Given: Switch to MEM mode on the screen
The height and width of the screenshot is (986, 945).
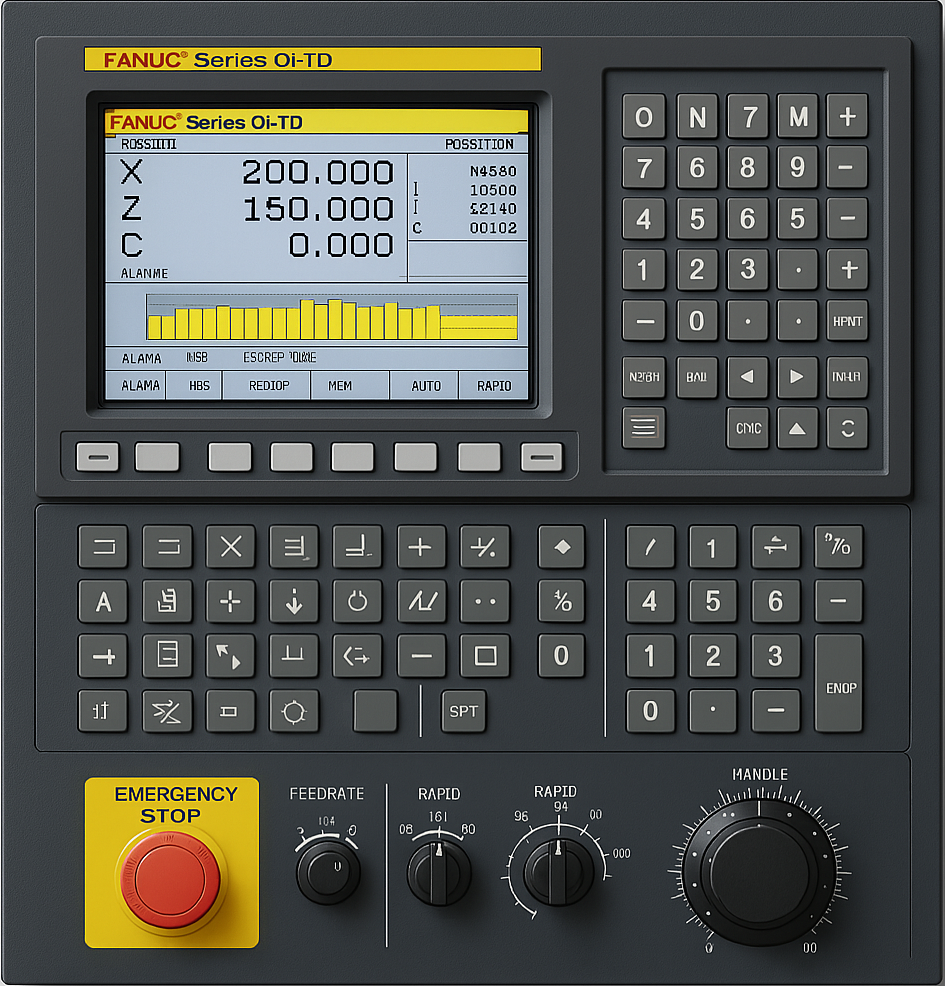Looking at the screenshot, I should point(350,385).
